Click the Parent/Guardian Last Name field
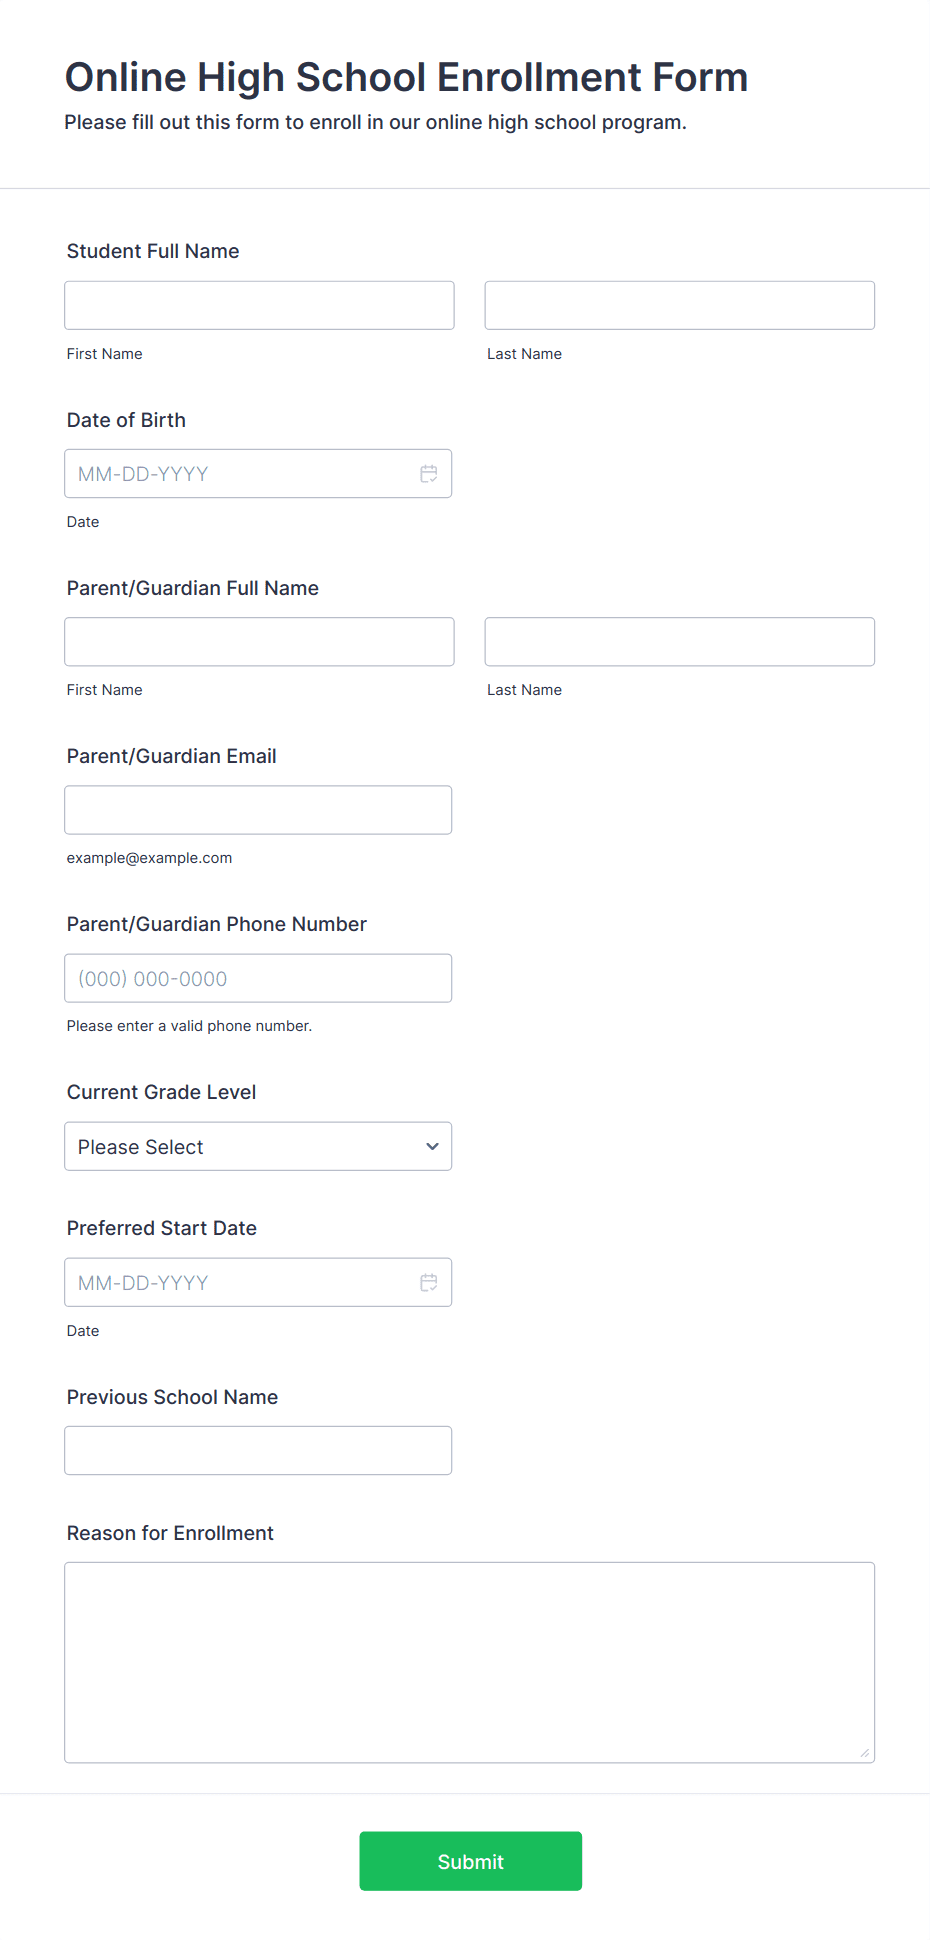The height and width of the screenshot is (1940, 930). coord(679,641)
